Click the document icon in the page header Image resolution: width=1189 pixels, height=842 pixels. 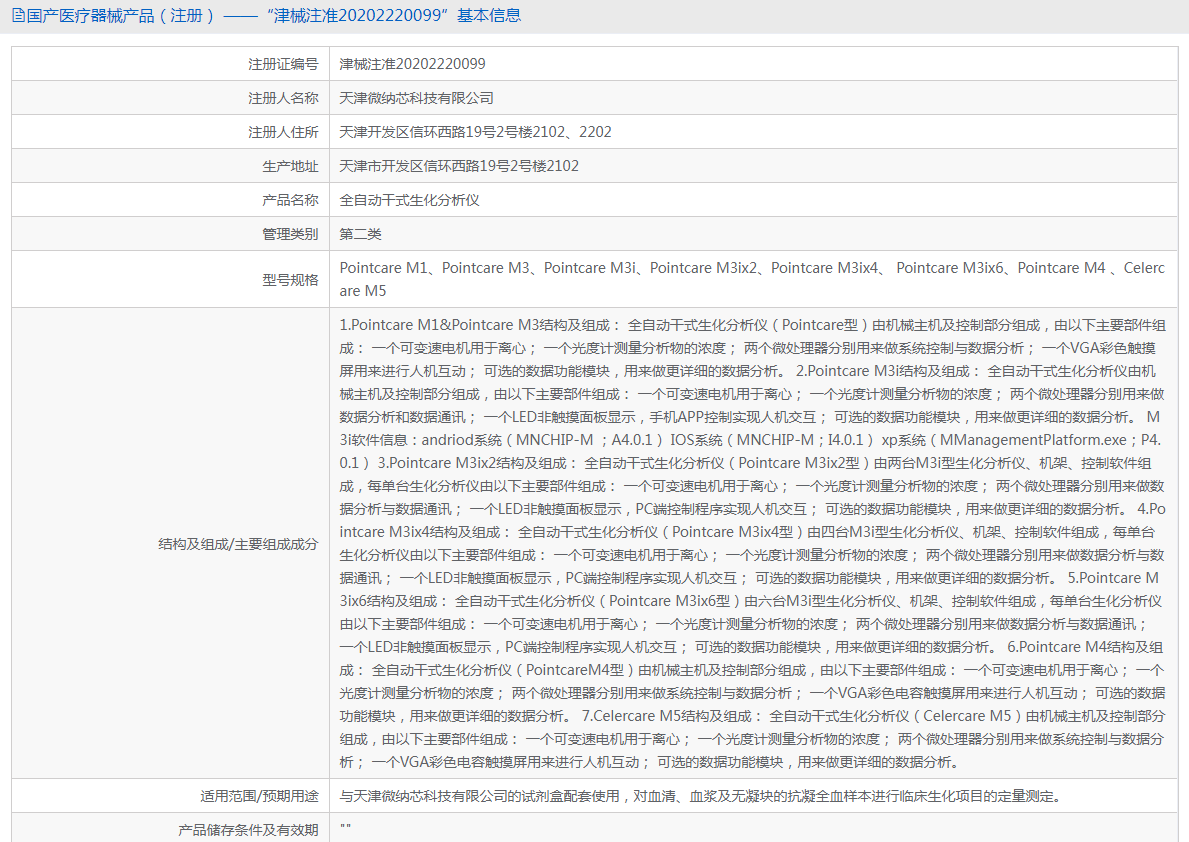click(x=18, y=16)
